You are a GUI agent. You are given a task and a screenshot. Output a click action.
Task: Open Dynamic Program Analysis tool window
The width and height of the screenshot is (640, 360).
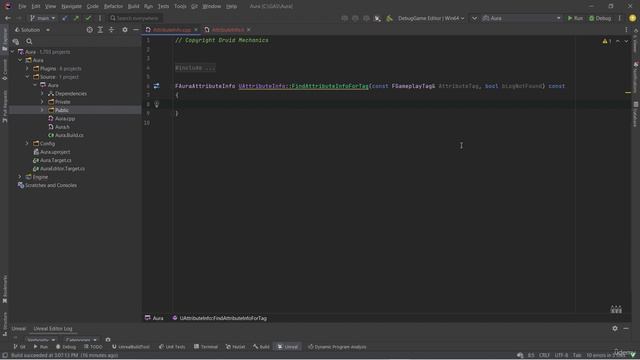coord(337,347)
